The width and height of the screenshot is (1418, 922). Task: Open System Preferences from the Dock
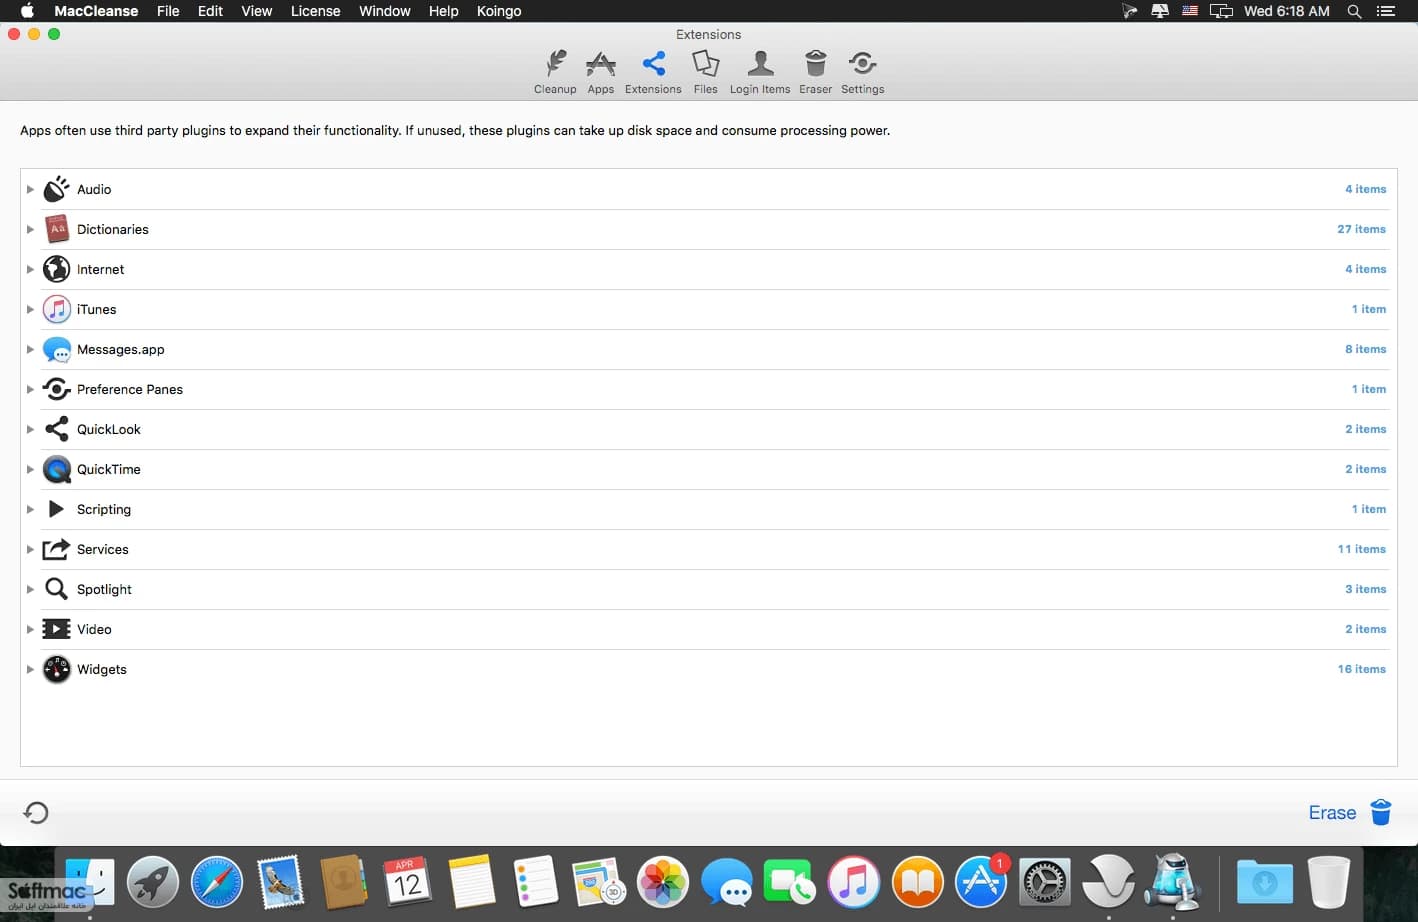pos(1044,882)
